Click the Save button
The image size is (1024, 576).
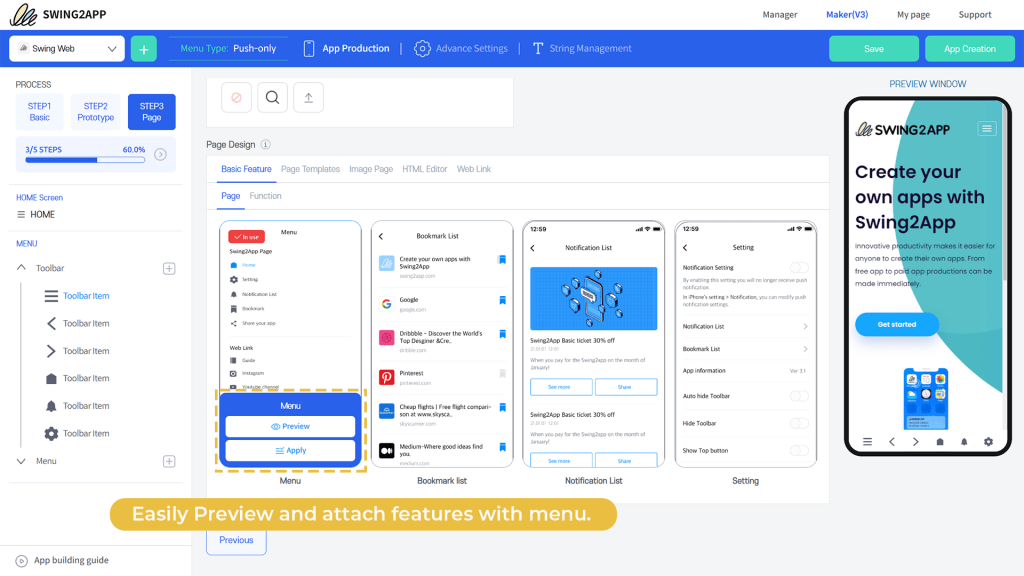tap(874, 49)
